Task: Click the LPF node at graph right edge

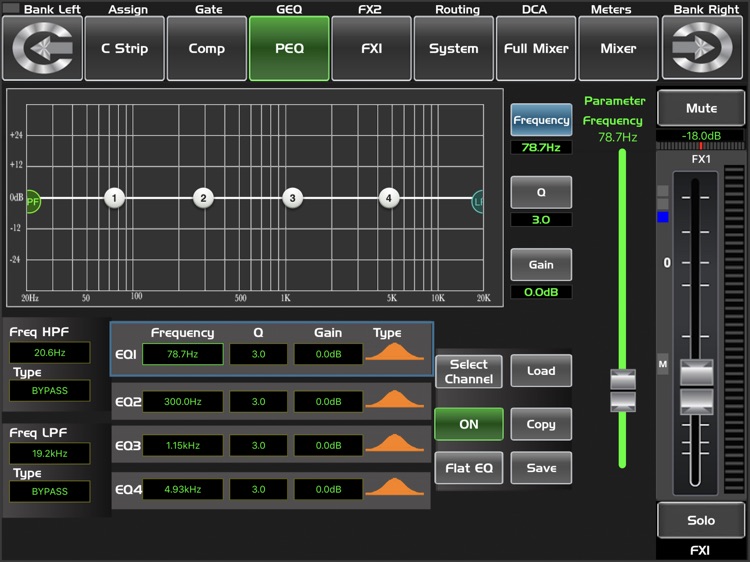Action: pyautogui.click(x=479, y=202)
